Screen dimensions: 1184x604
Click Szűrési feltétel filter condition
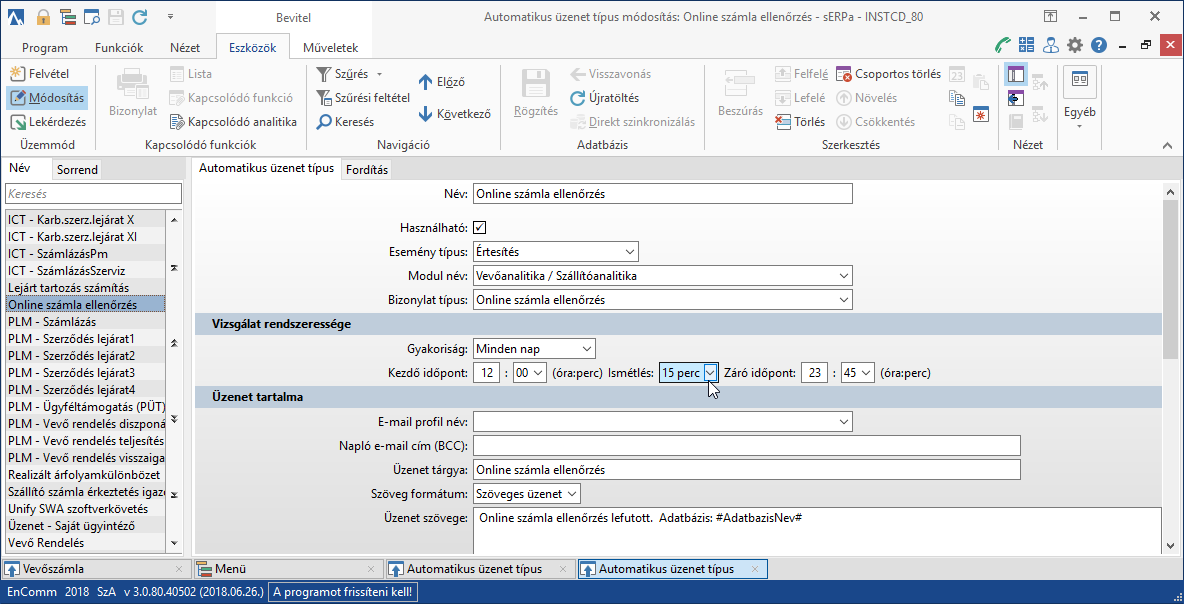click(362, 97)
